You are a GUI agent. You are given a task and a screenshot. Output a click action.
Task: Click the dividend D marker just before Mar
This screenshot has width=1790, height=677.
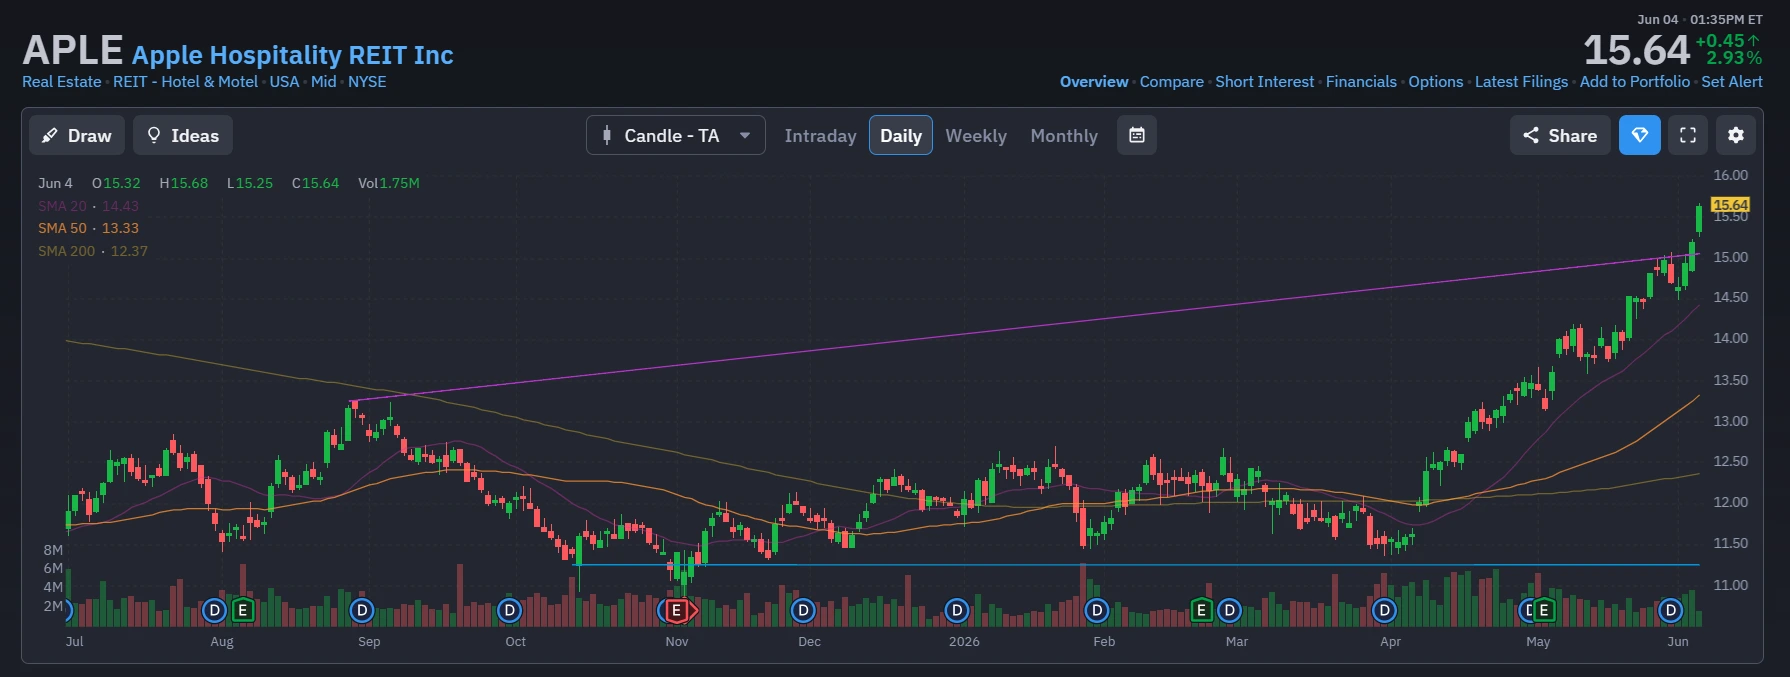(x=1230, y=610)
